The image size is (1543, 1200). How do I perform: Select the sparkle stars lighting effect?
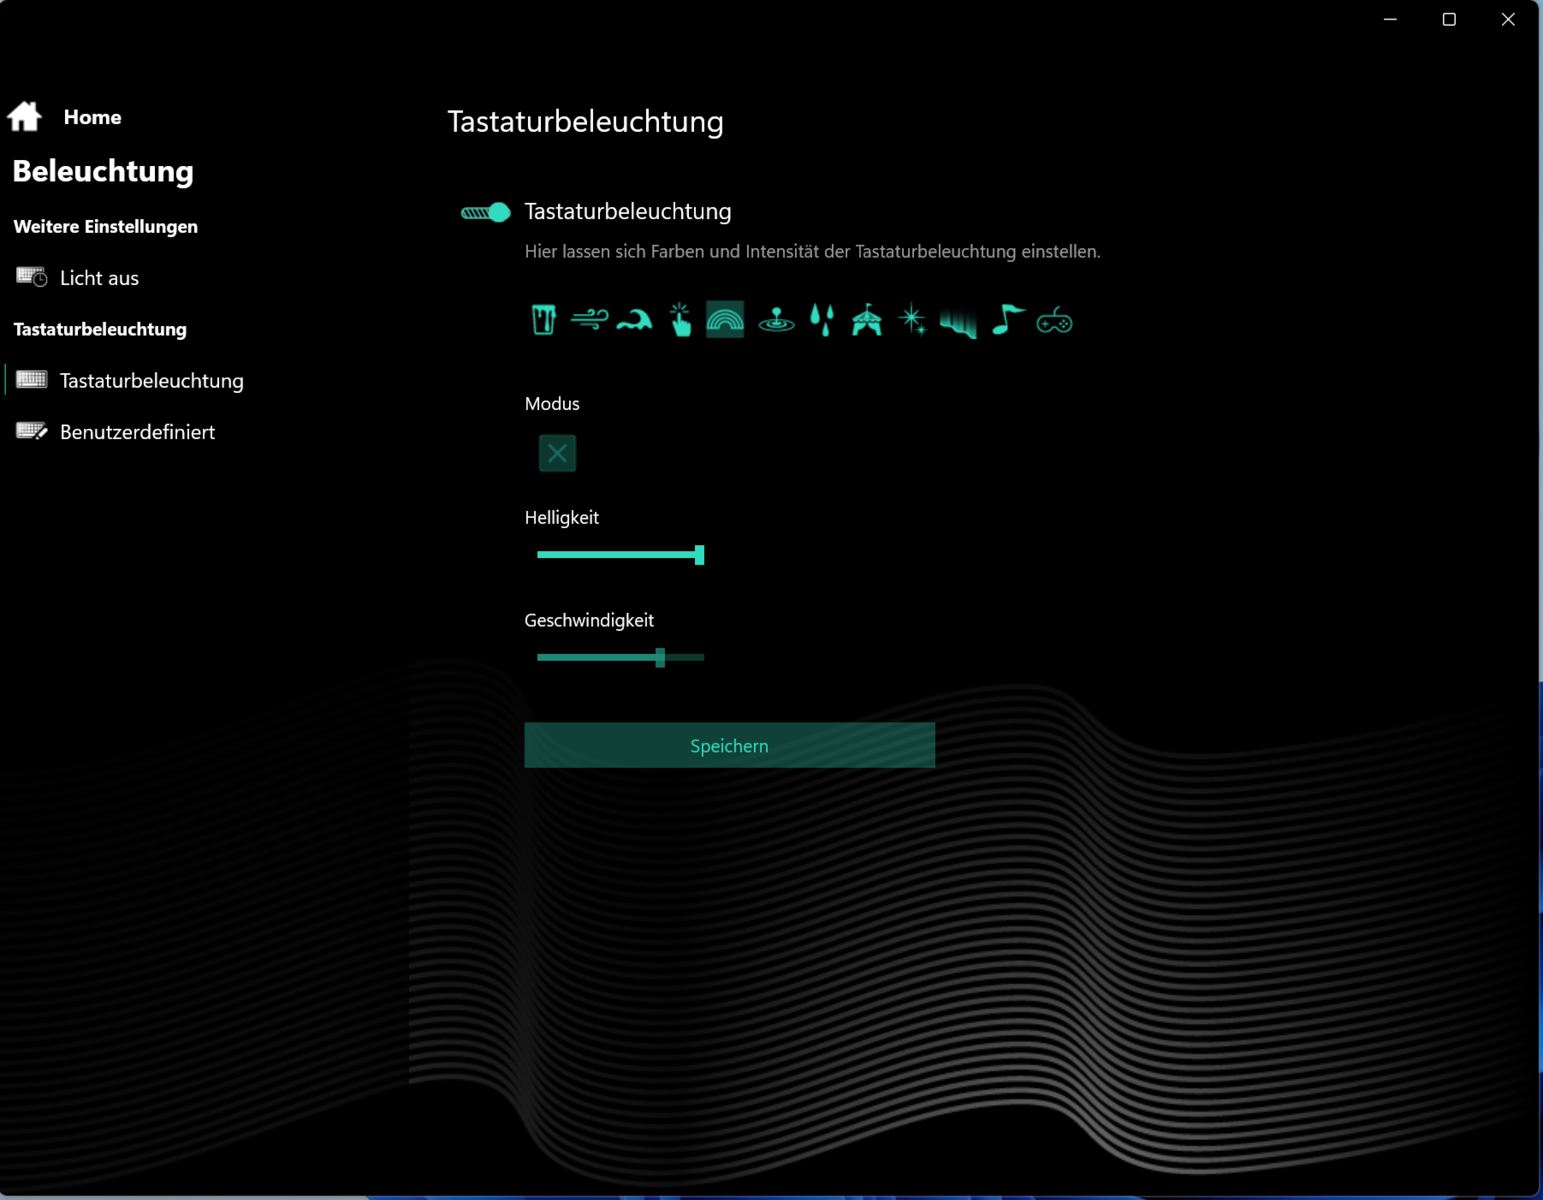click(x=912, y=320)
